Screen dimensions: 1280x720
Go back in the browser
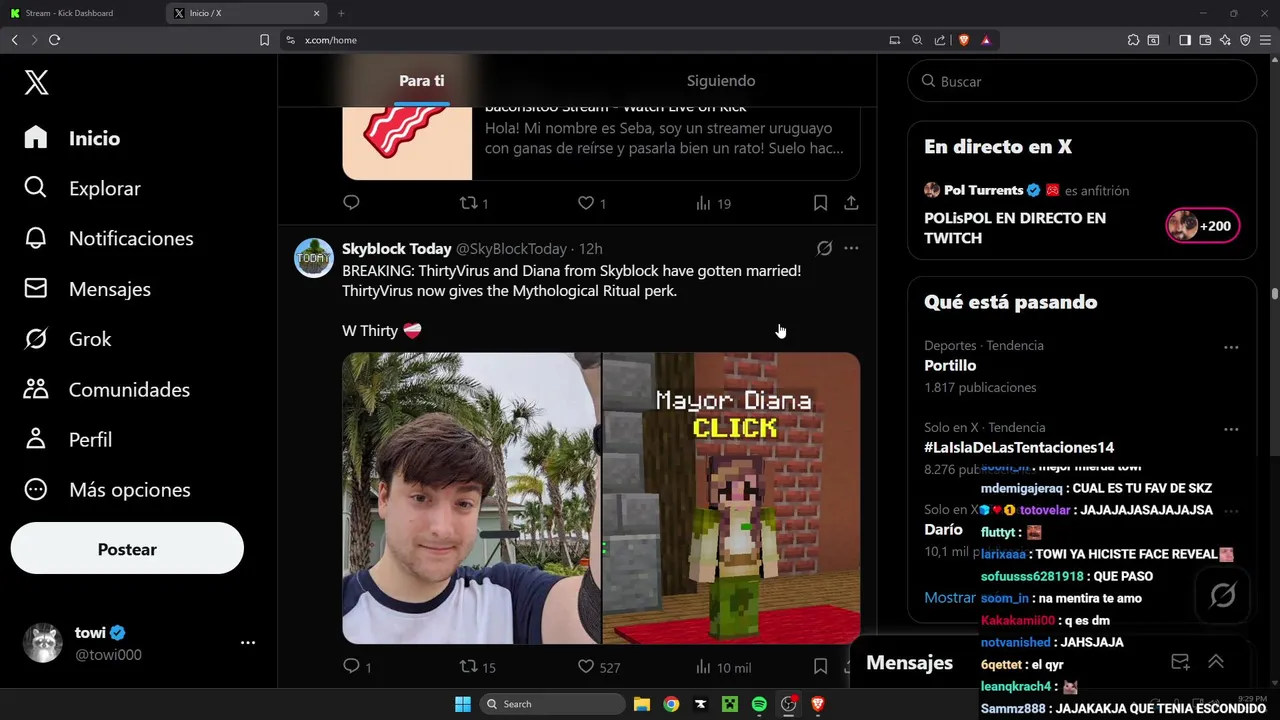(x=15, y=40)
